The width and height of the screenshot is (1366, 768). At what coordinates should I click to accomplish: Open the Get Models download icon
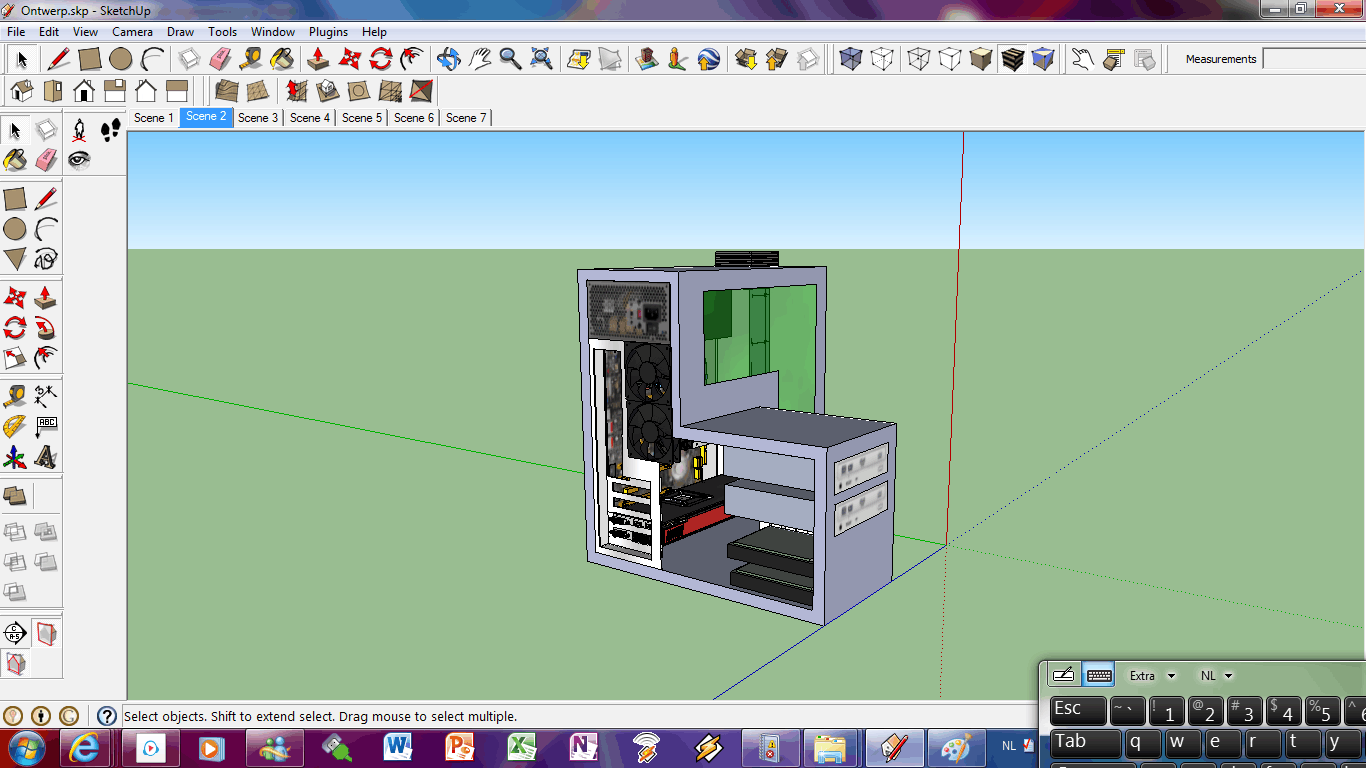tap(746, 58)
